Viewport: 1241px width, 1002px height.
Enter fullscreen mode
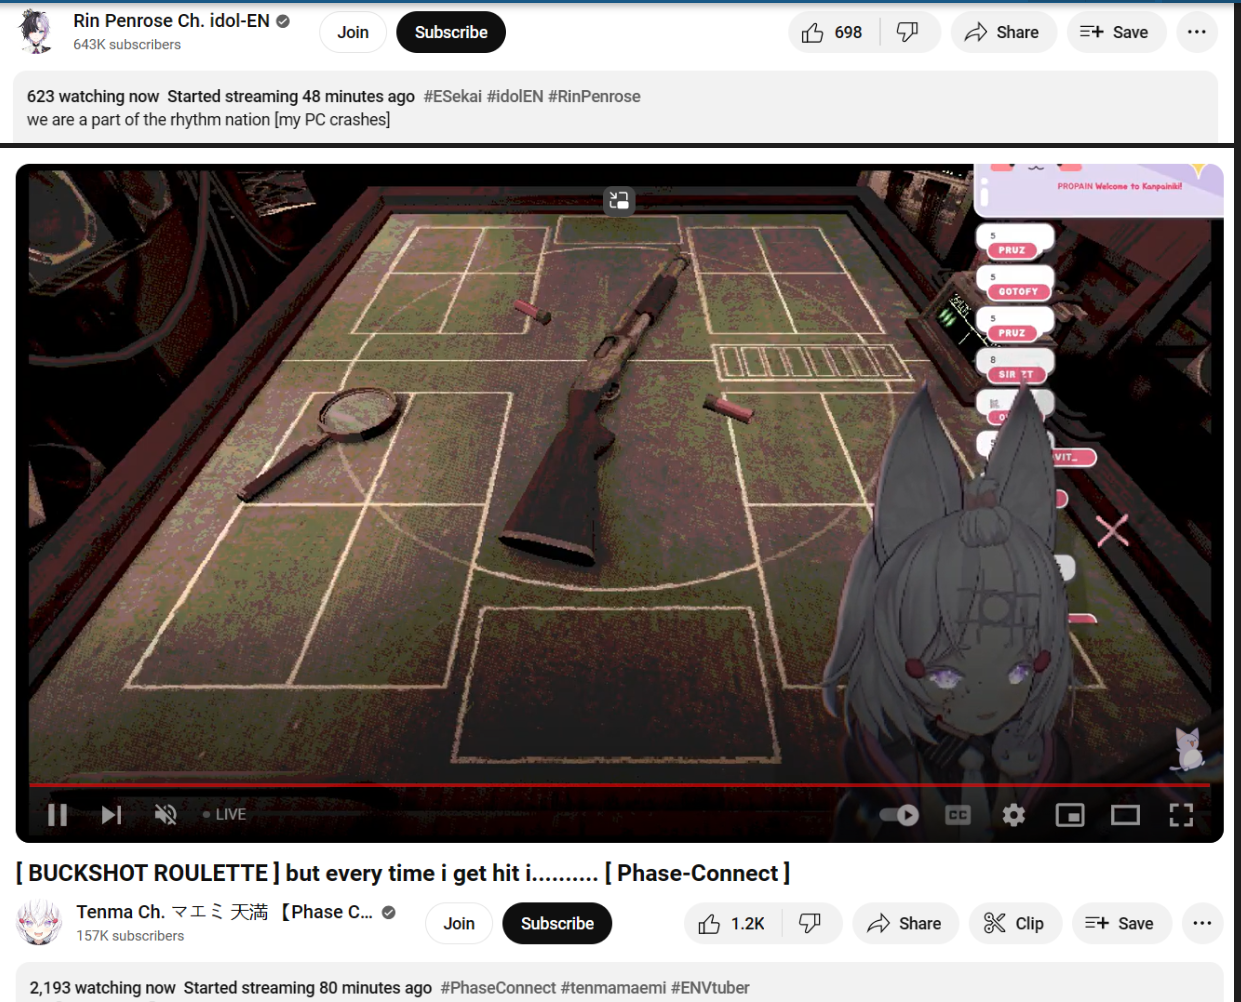coord(1181,815)
